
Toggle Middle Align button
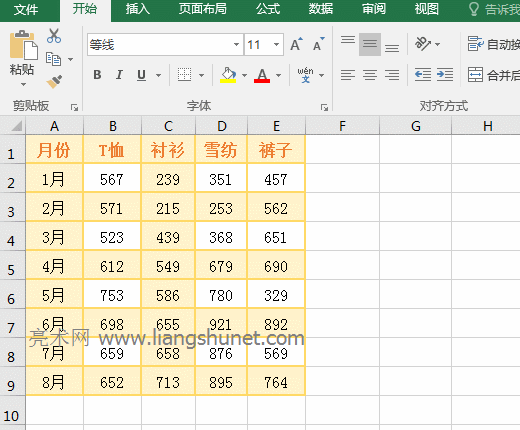coord(370,44)
